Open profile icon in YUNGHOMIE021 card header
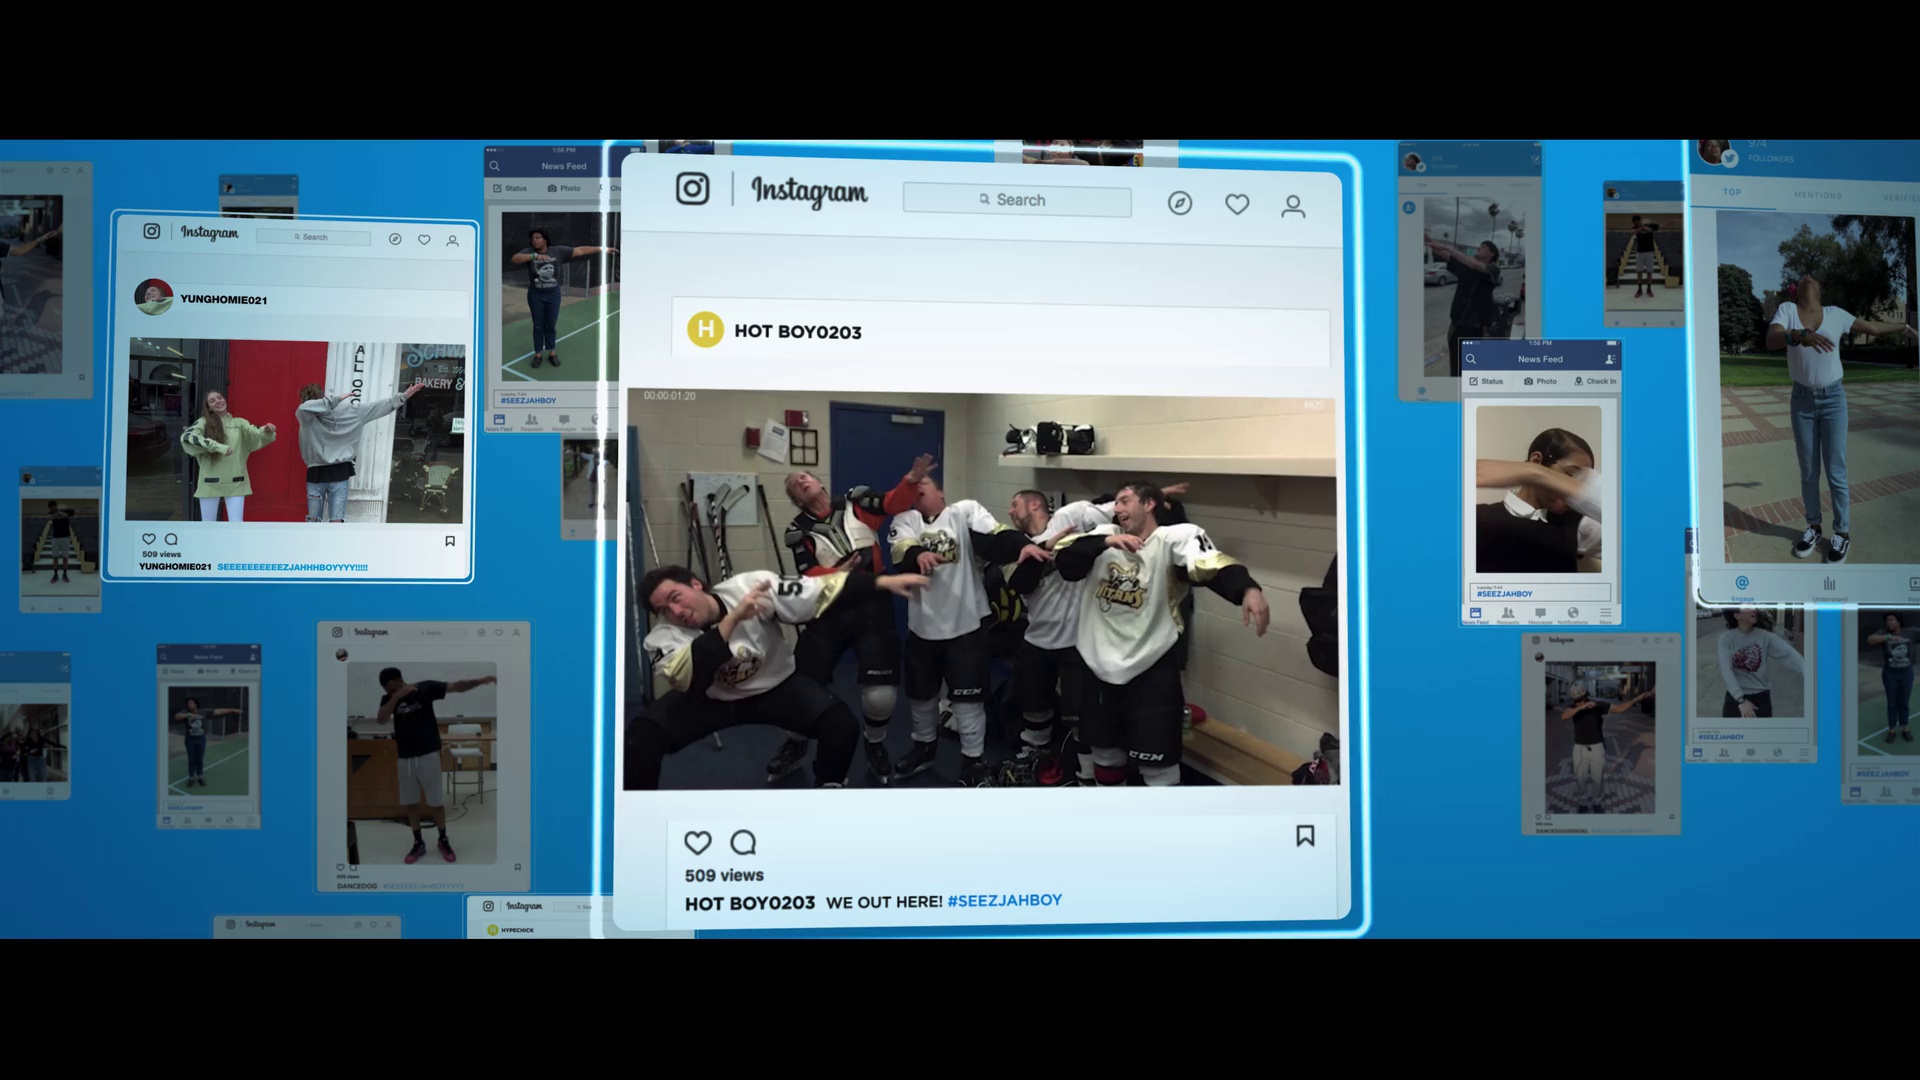Viewport: 1920px width, 1080px height. (x=453, y=241)
